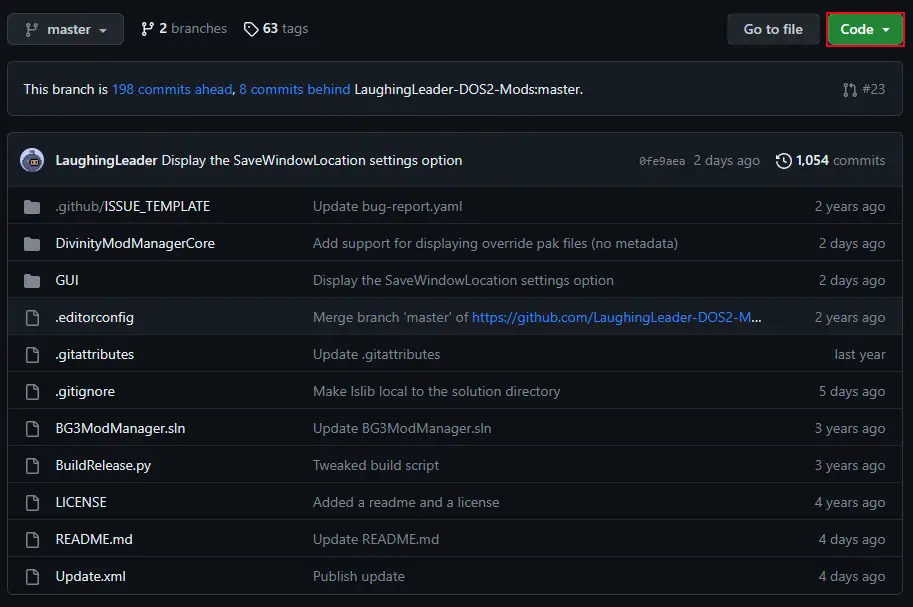The height and width of the screenshot is (607, 913).
Task: Open commit 'Added a readme and a license'
Action: pyautogui.click(x=406, y=502)
